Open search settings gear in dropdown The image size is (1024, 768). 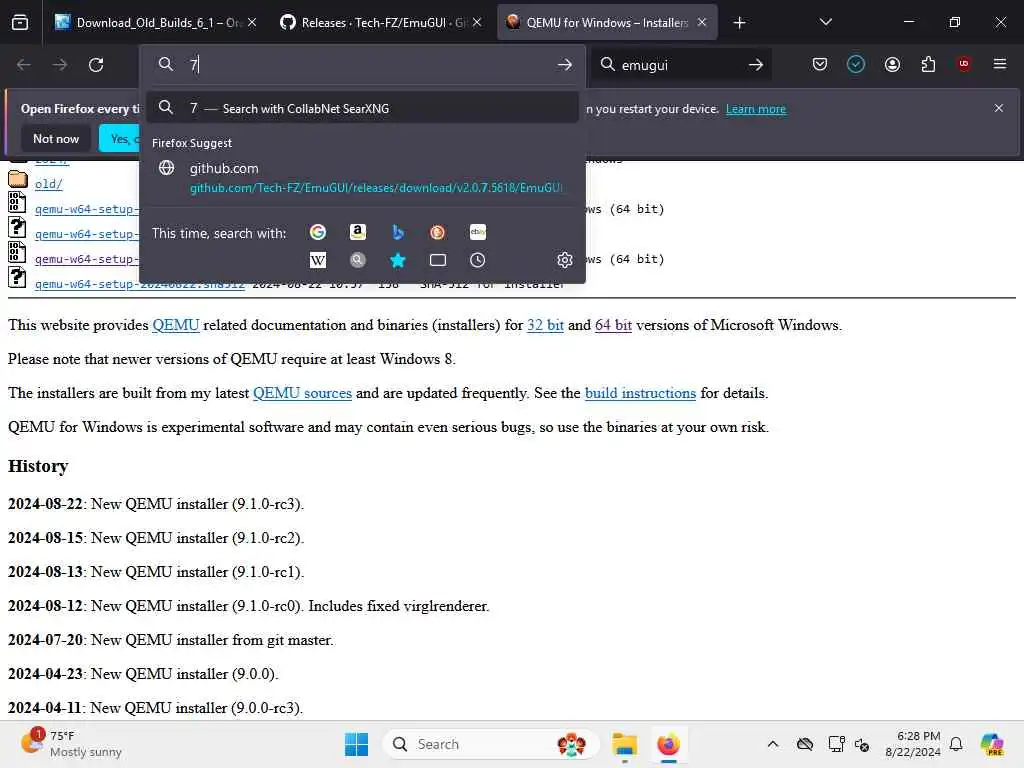click(x=565, y=261)
